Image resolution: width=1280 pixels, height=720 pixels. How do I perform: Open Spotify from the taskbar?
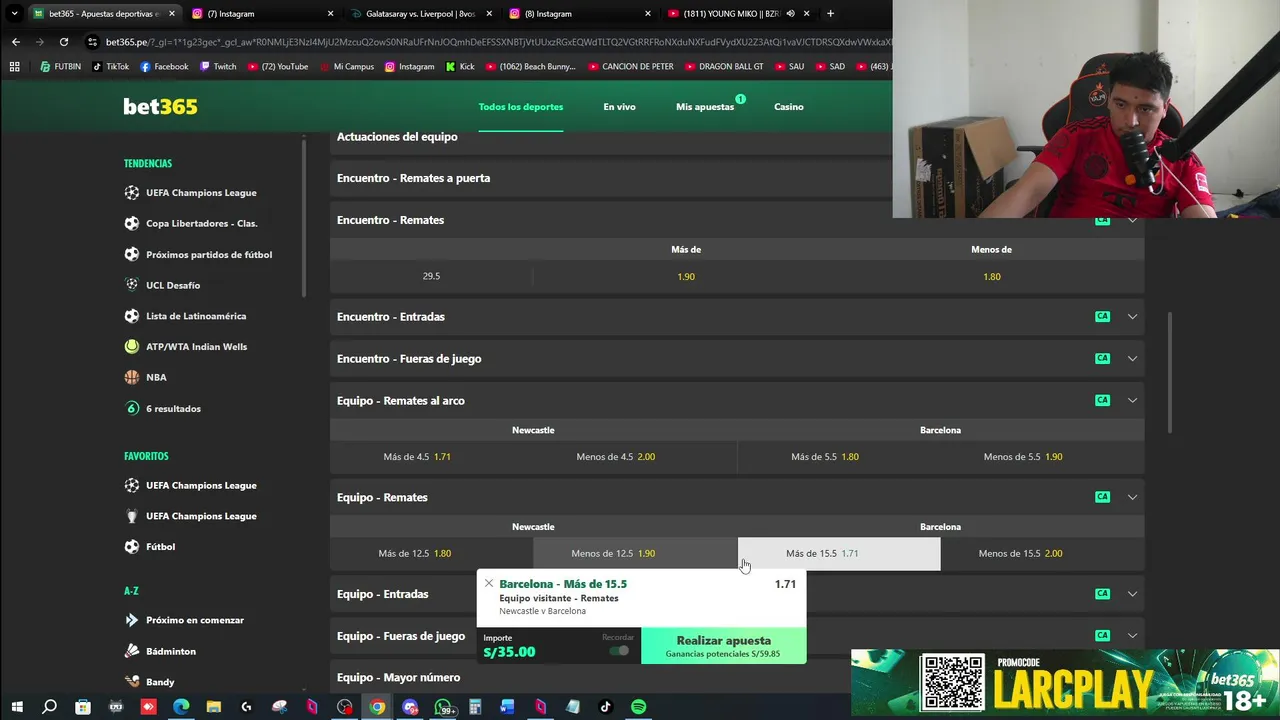pyautogui.click(x=638, y=707)
